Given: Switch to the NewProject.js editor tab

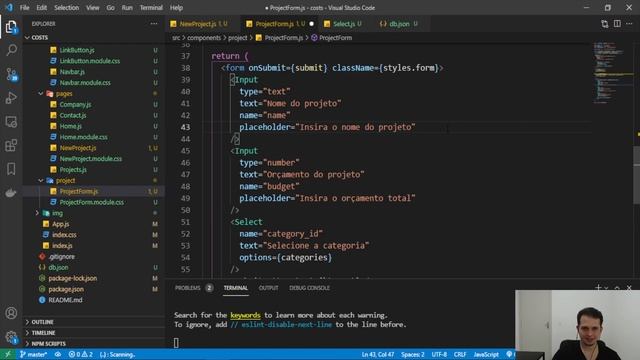Looking at the screenshot, I should point(199,24).
